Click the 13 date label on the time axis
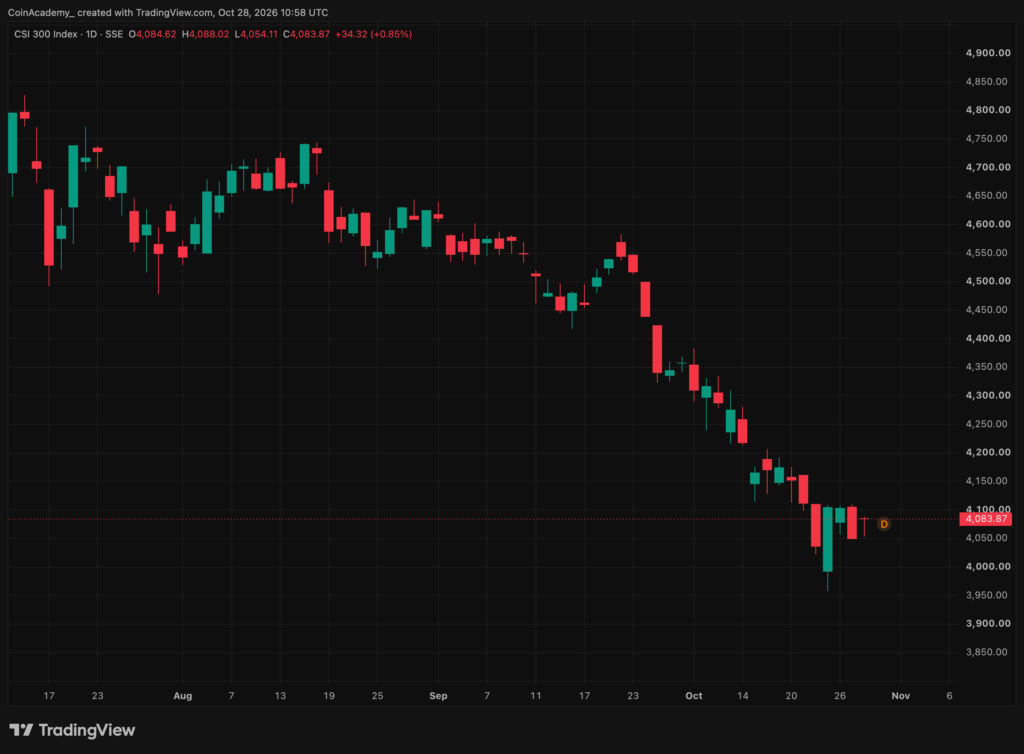Screen dimensions: 1024x754 [280, 696]
